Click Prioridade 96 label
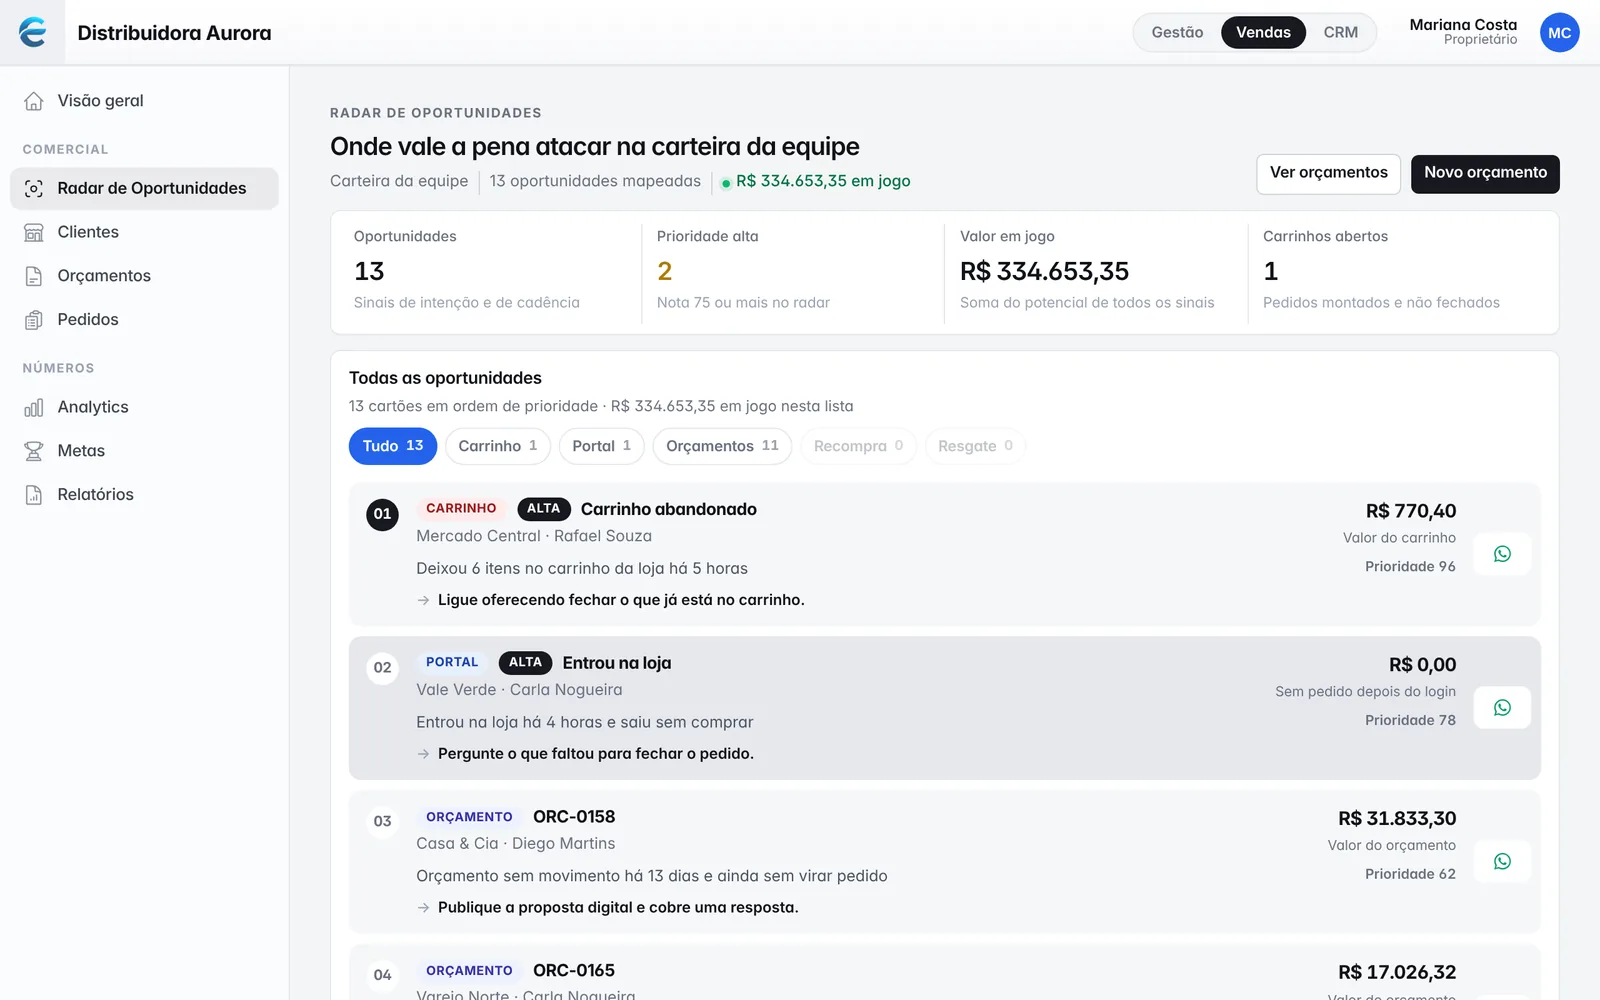Screen dimensions: 1600x1000 point(1410,567)
